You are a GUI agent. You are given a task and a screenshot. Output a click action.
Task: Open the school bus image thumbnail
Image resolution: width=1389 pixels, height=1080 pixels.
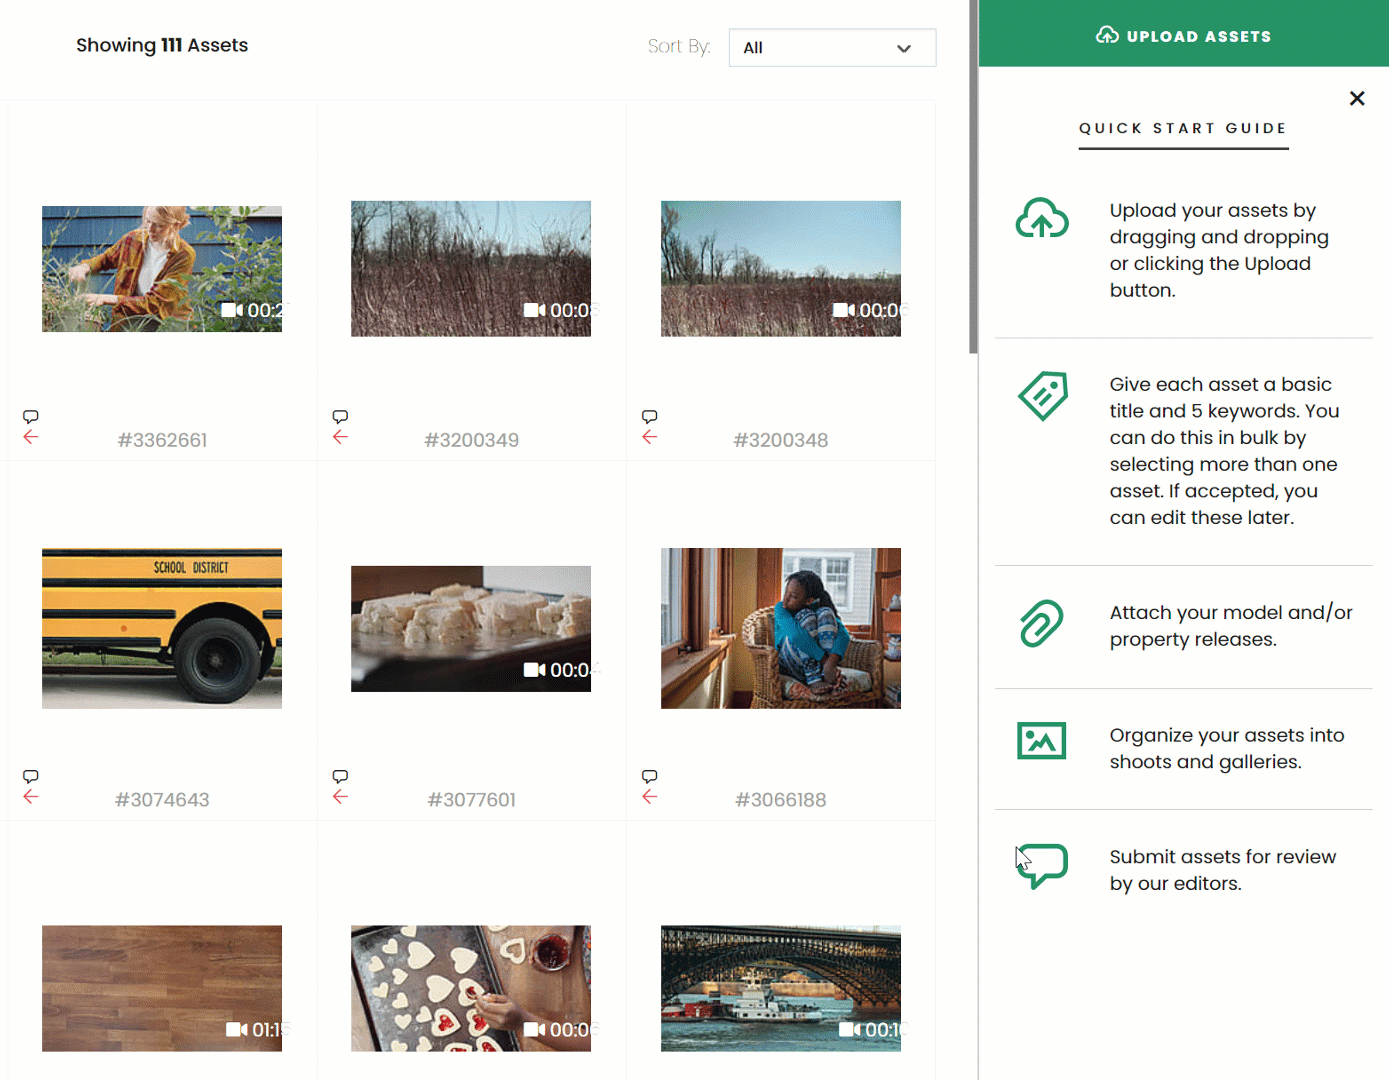pos(162,629)
